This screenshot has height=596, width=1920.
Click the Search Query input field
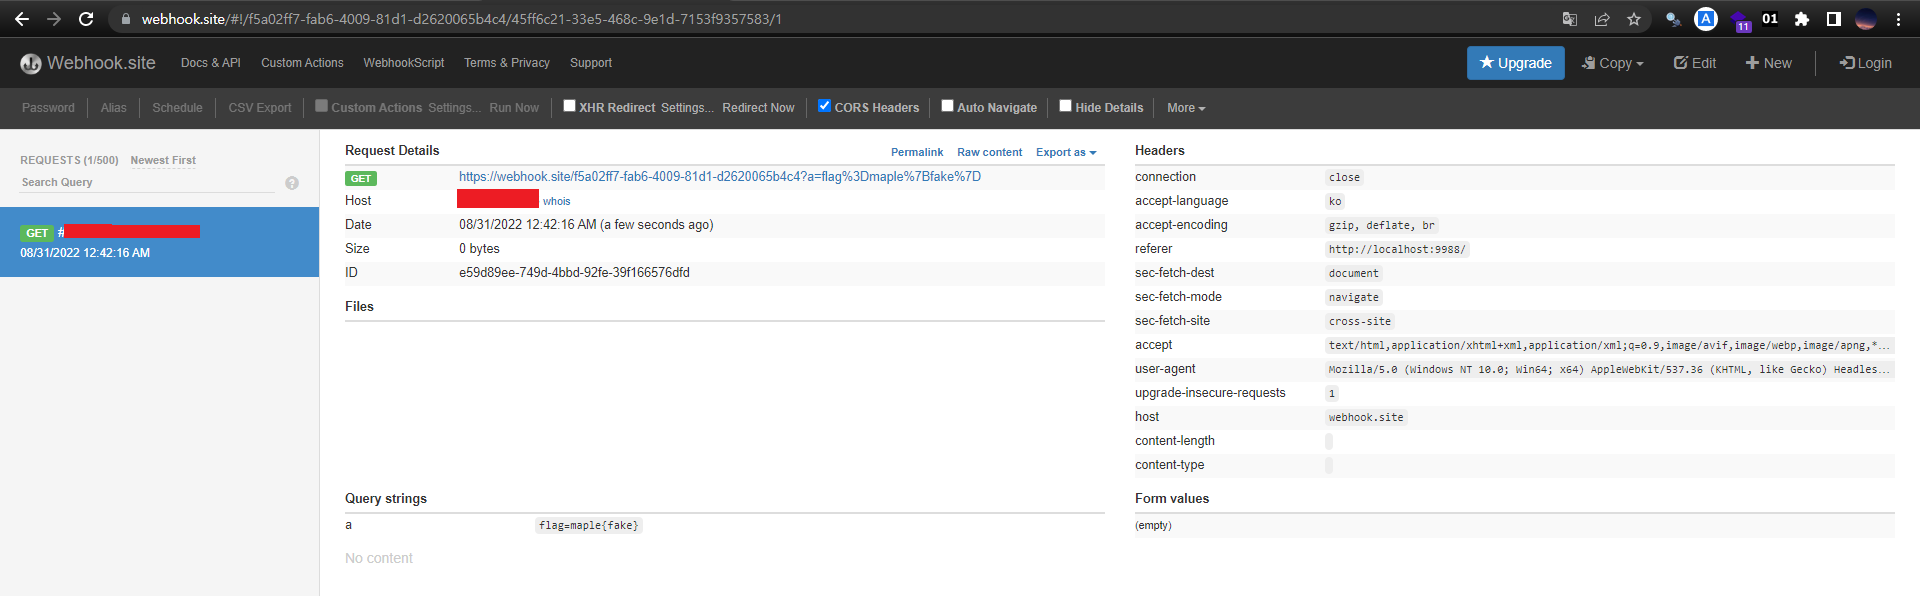click(x=147, y=182)
